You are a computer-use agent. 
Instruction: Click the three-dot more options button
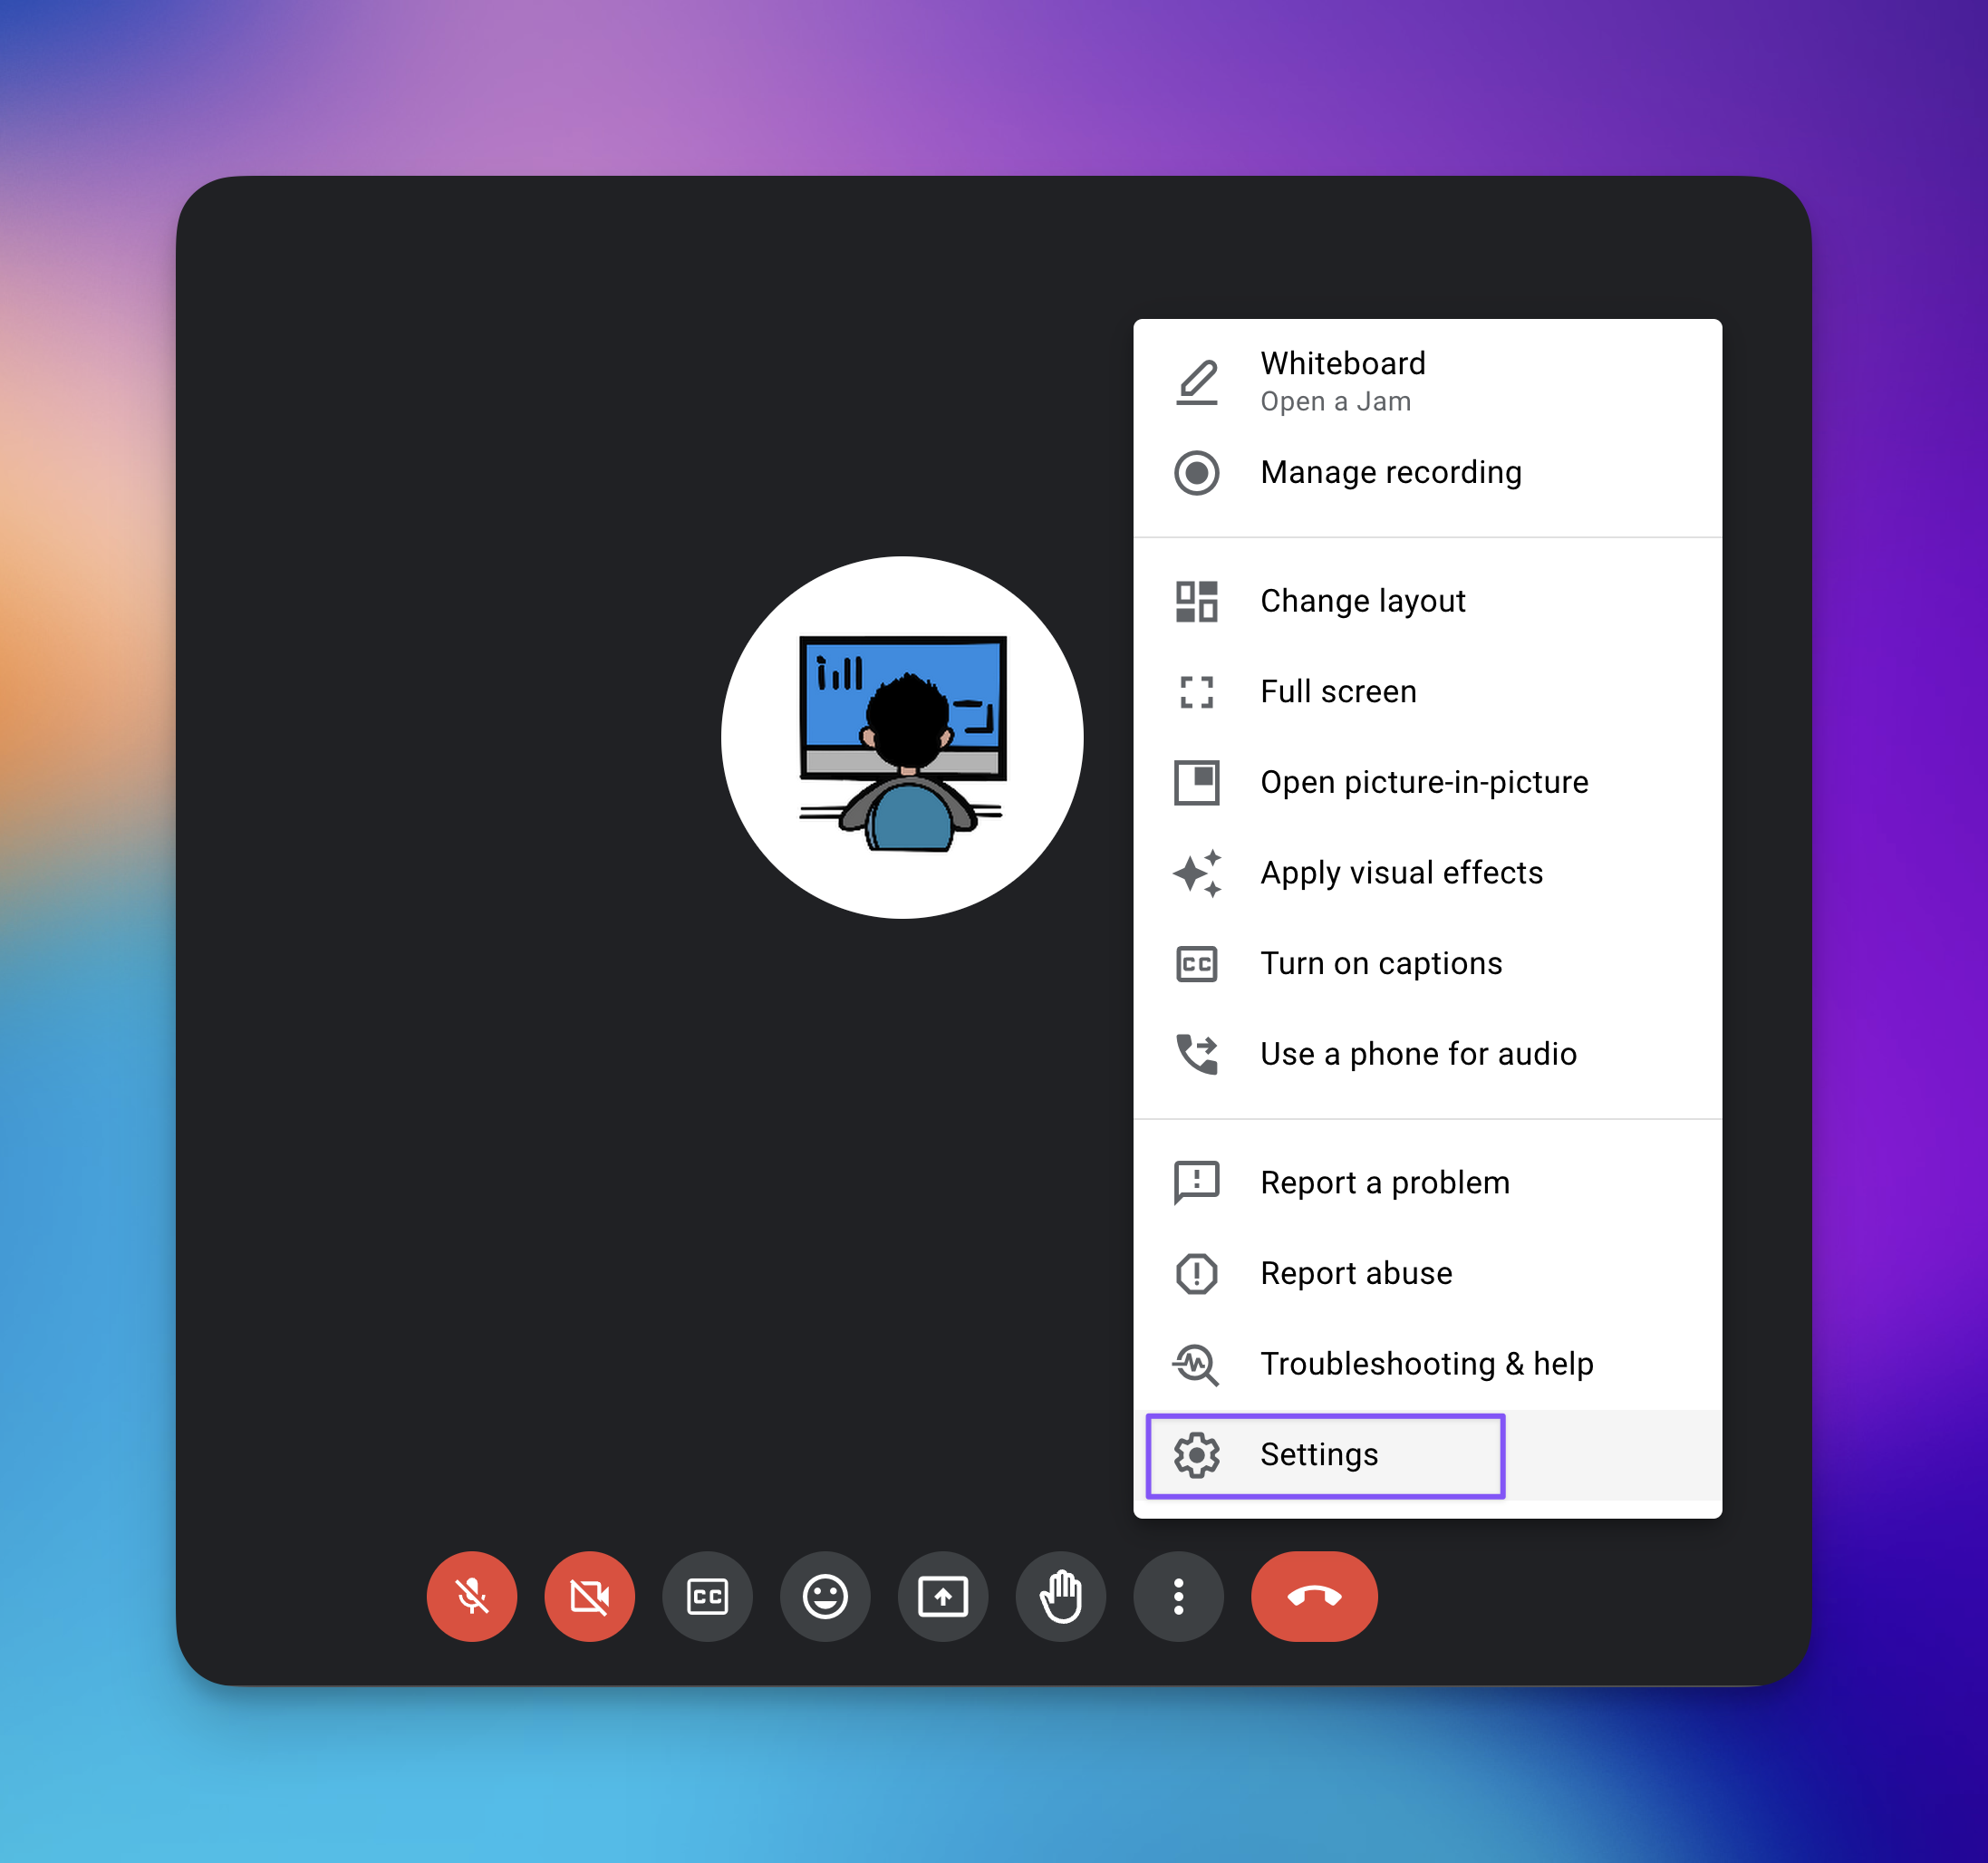pyautogui.click(x=1178, y=1596)
